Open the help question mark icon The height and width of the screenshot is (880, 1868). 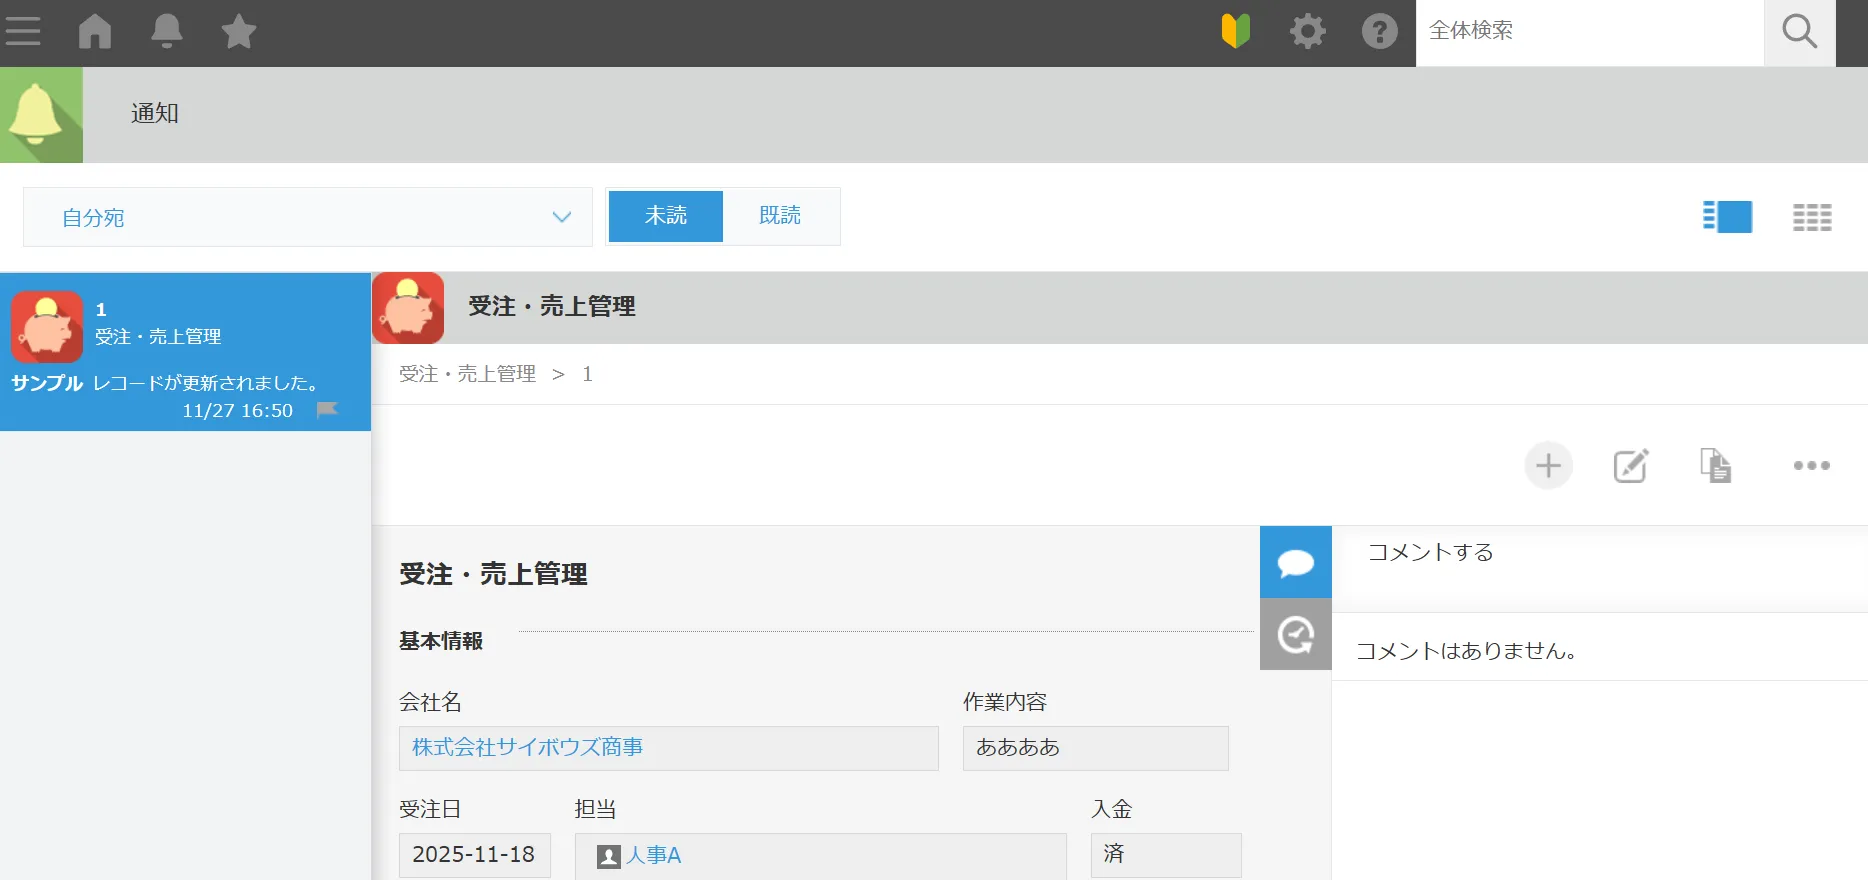pyautogui.click(x=1379, y=32)
